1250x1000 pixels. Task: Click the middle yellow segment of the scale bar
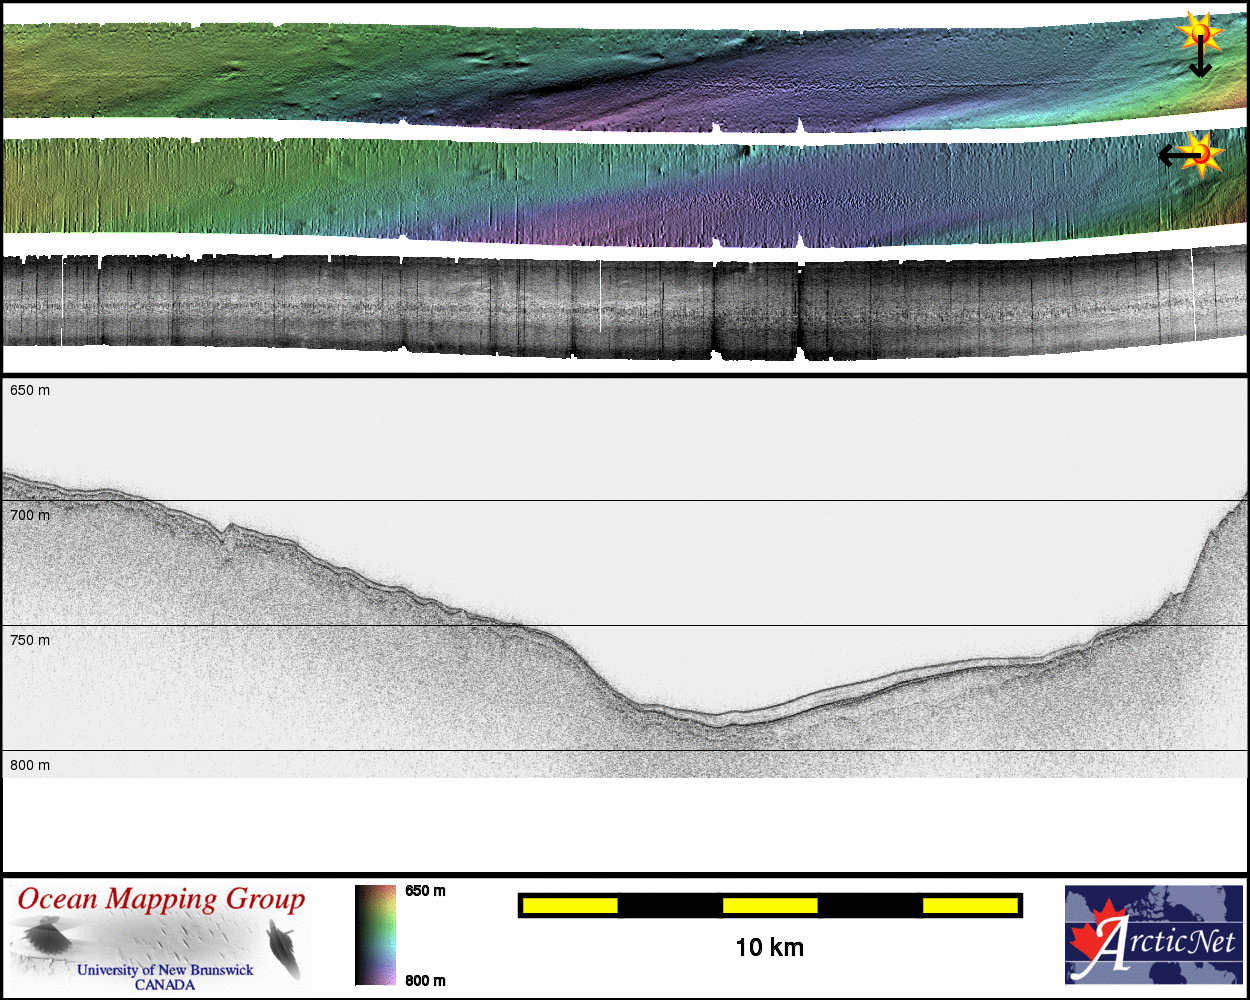770,905
